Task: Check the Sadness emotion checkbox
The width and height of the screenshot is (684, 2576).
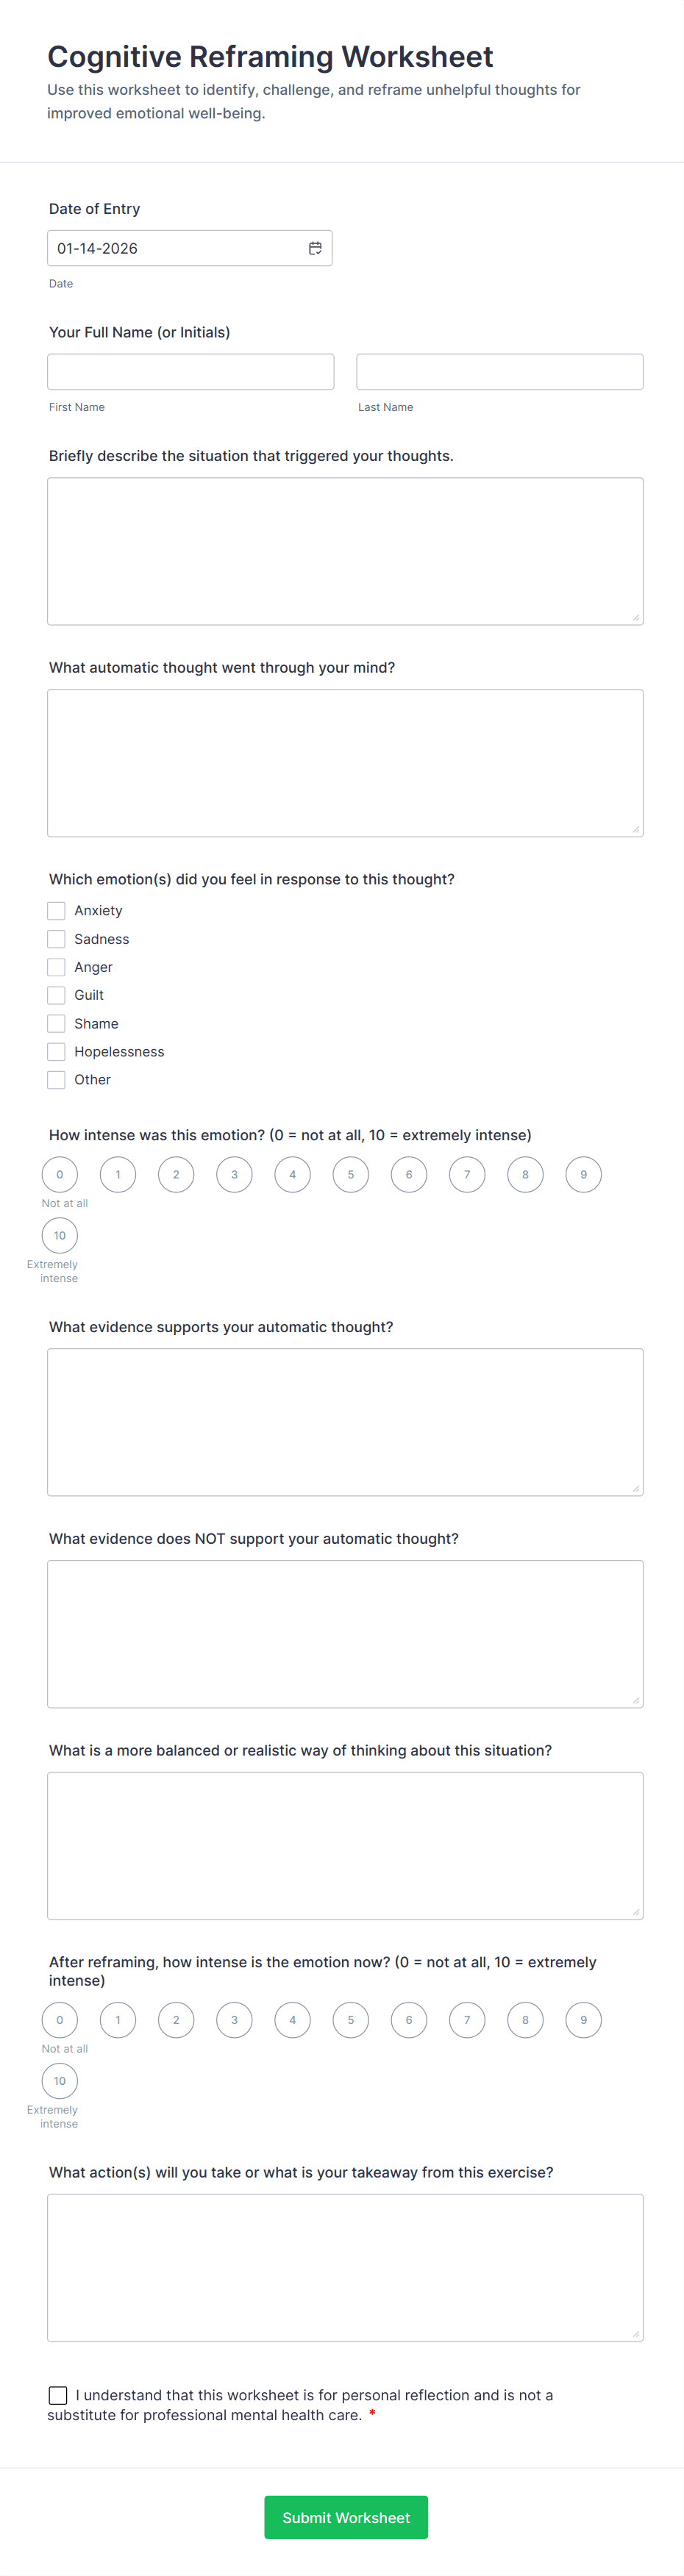Action: pyautogui.click(x=57, y=939)
